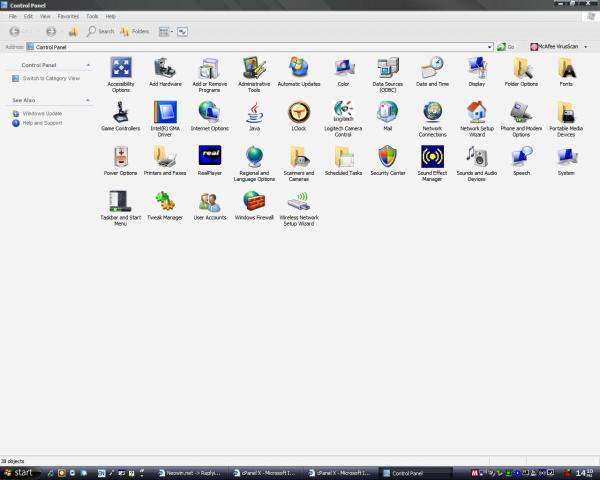The image size is (600, 480).
Task: Open the Add Hardware wizard
Action: click(165, 72)
